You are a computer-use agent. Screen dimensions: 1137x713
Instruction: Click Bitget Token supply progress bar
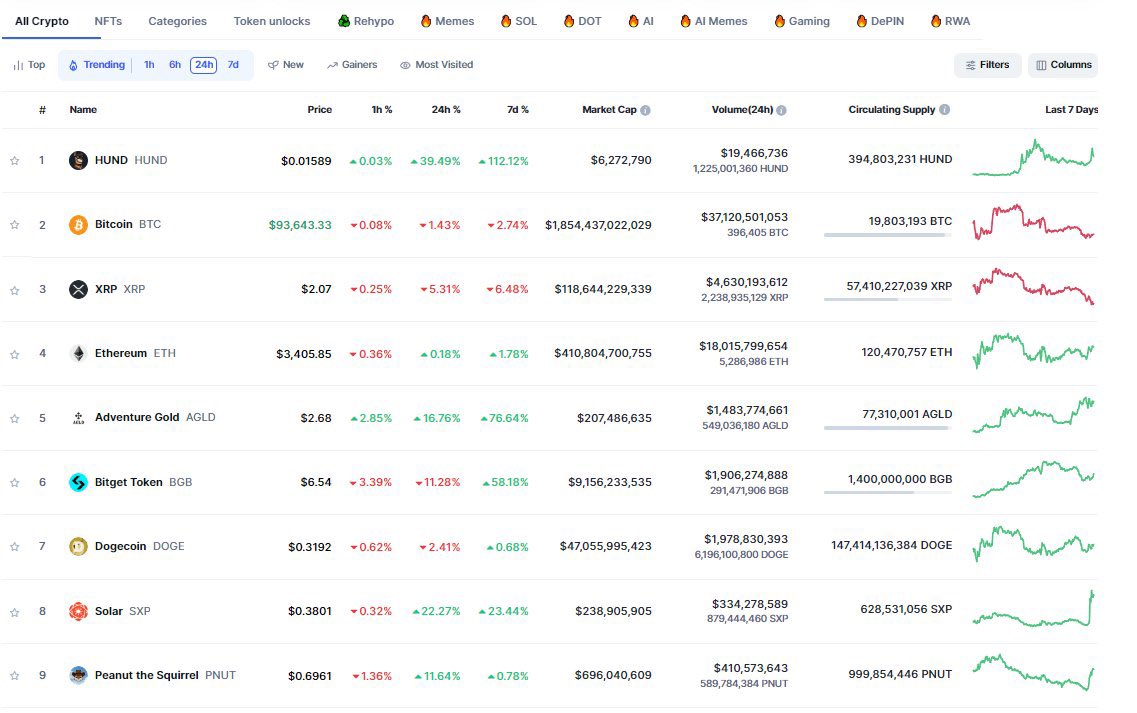tap(888, 492)
